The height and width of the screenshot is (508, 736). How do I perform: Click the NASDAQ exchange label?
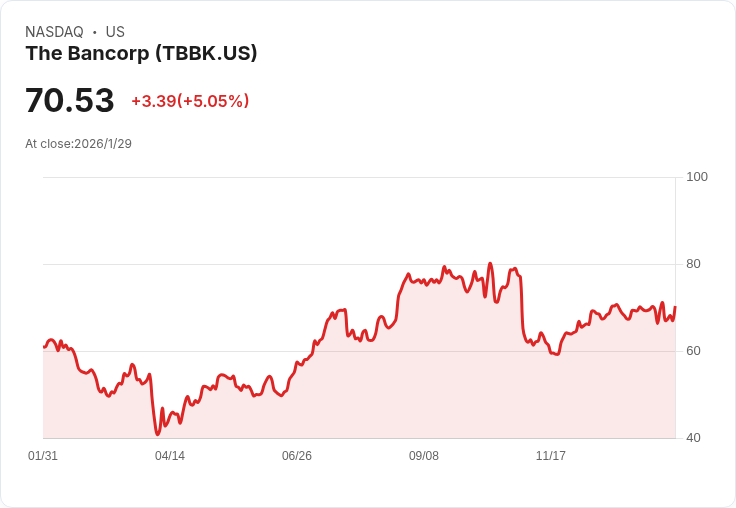tap(54, 32)
